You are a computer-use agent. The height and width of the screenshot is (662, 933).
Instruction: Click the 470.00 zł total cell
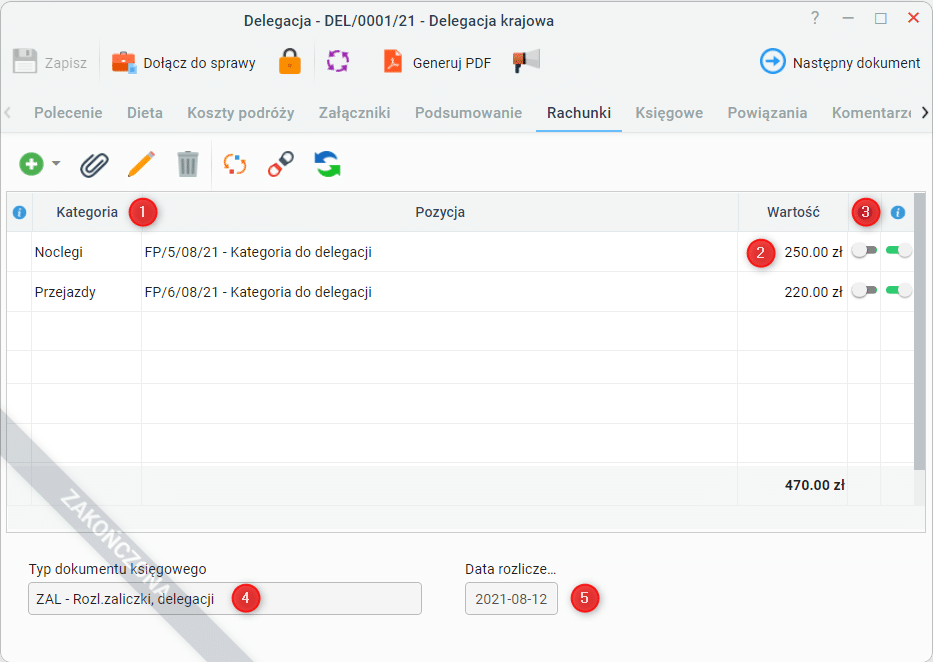pyautogui.click(x=793, y=485)
